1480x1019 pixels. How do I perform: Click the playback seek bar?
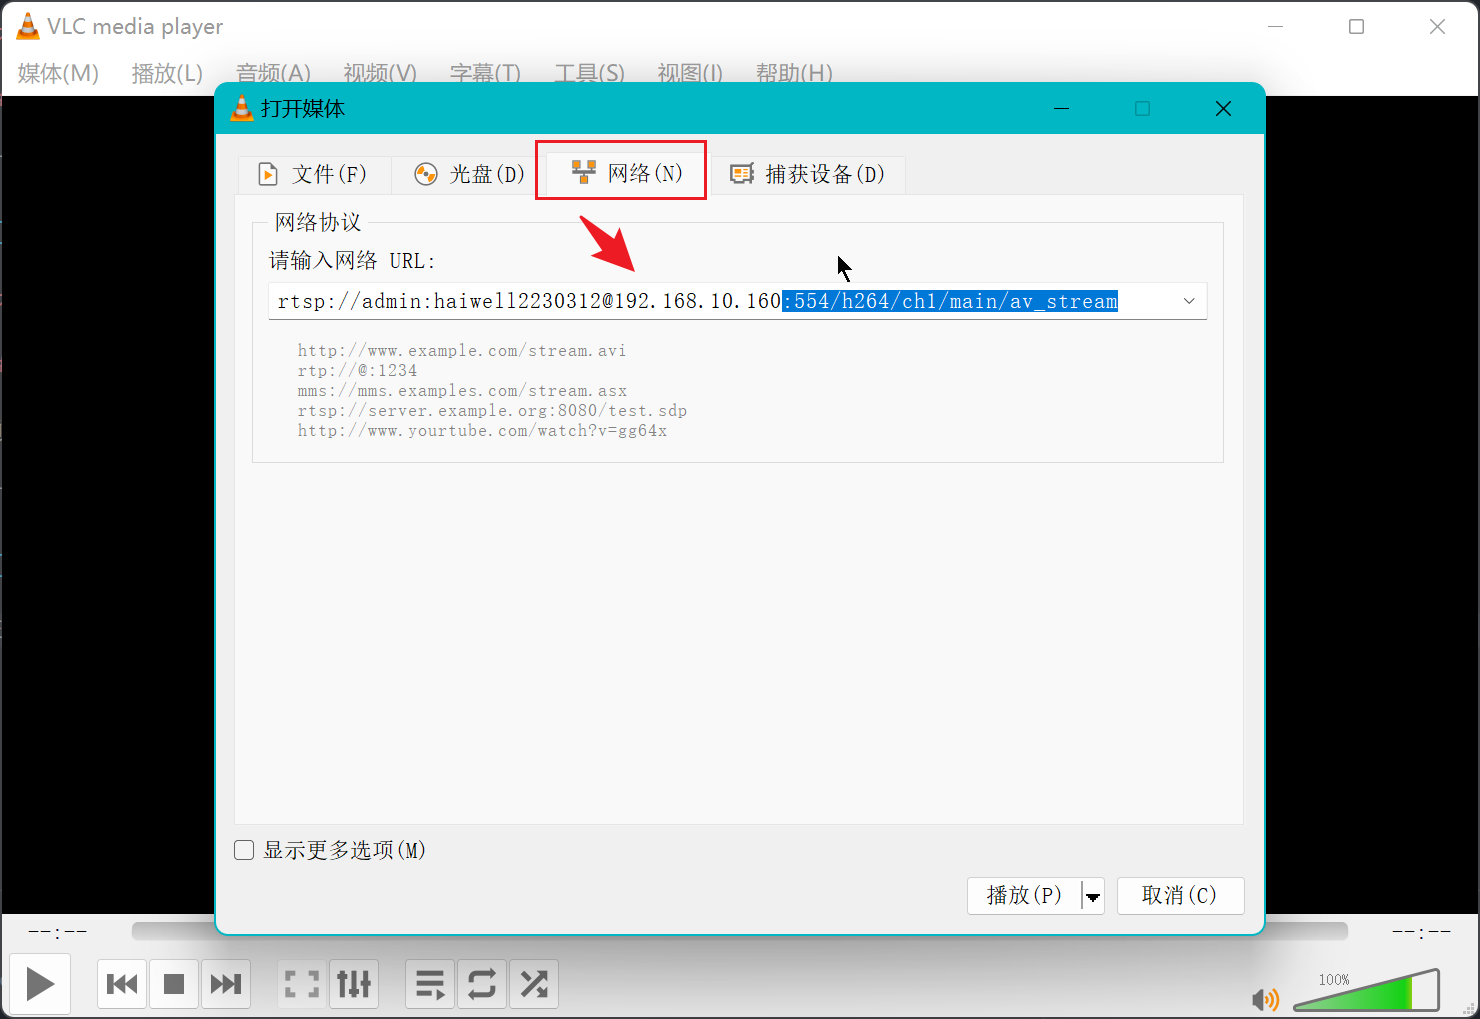pyautogui.click(x=740, y=931)
